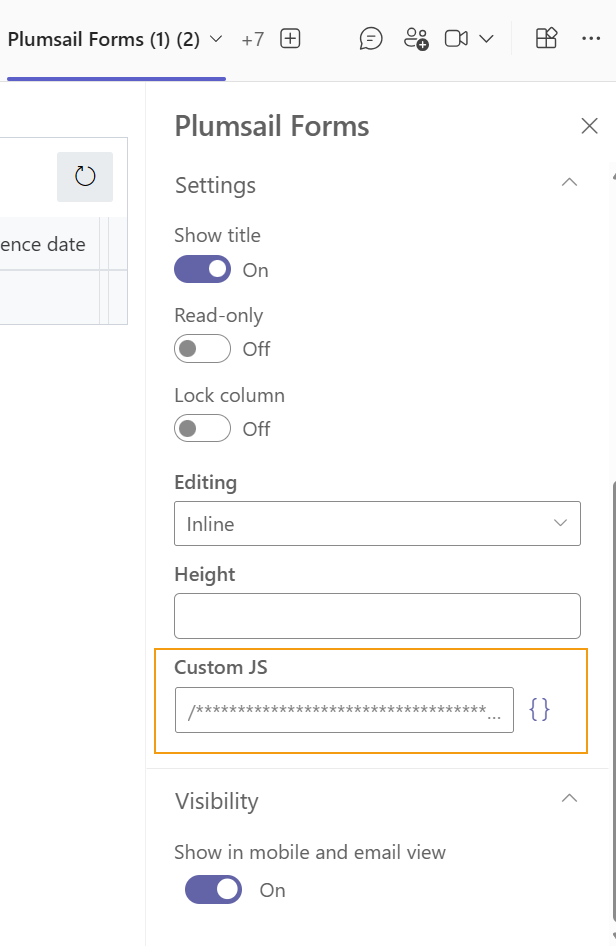This screenshot has width=616, height=946.
Task: Enable the Lock column toggle
Action: pos(202,429)
